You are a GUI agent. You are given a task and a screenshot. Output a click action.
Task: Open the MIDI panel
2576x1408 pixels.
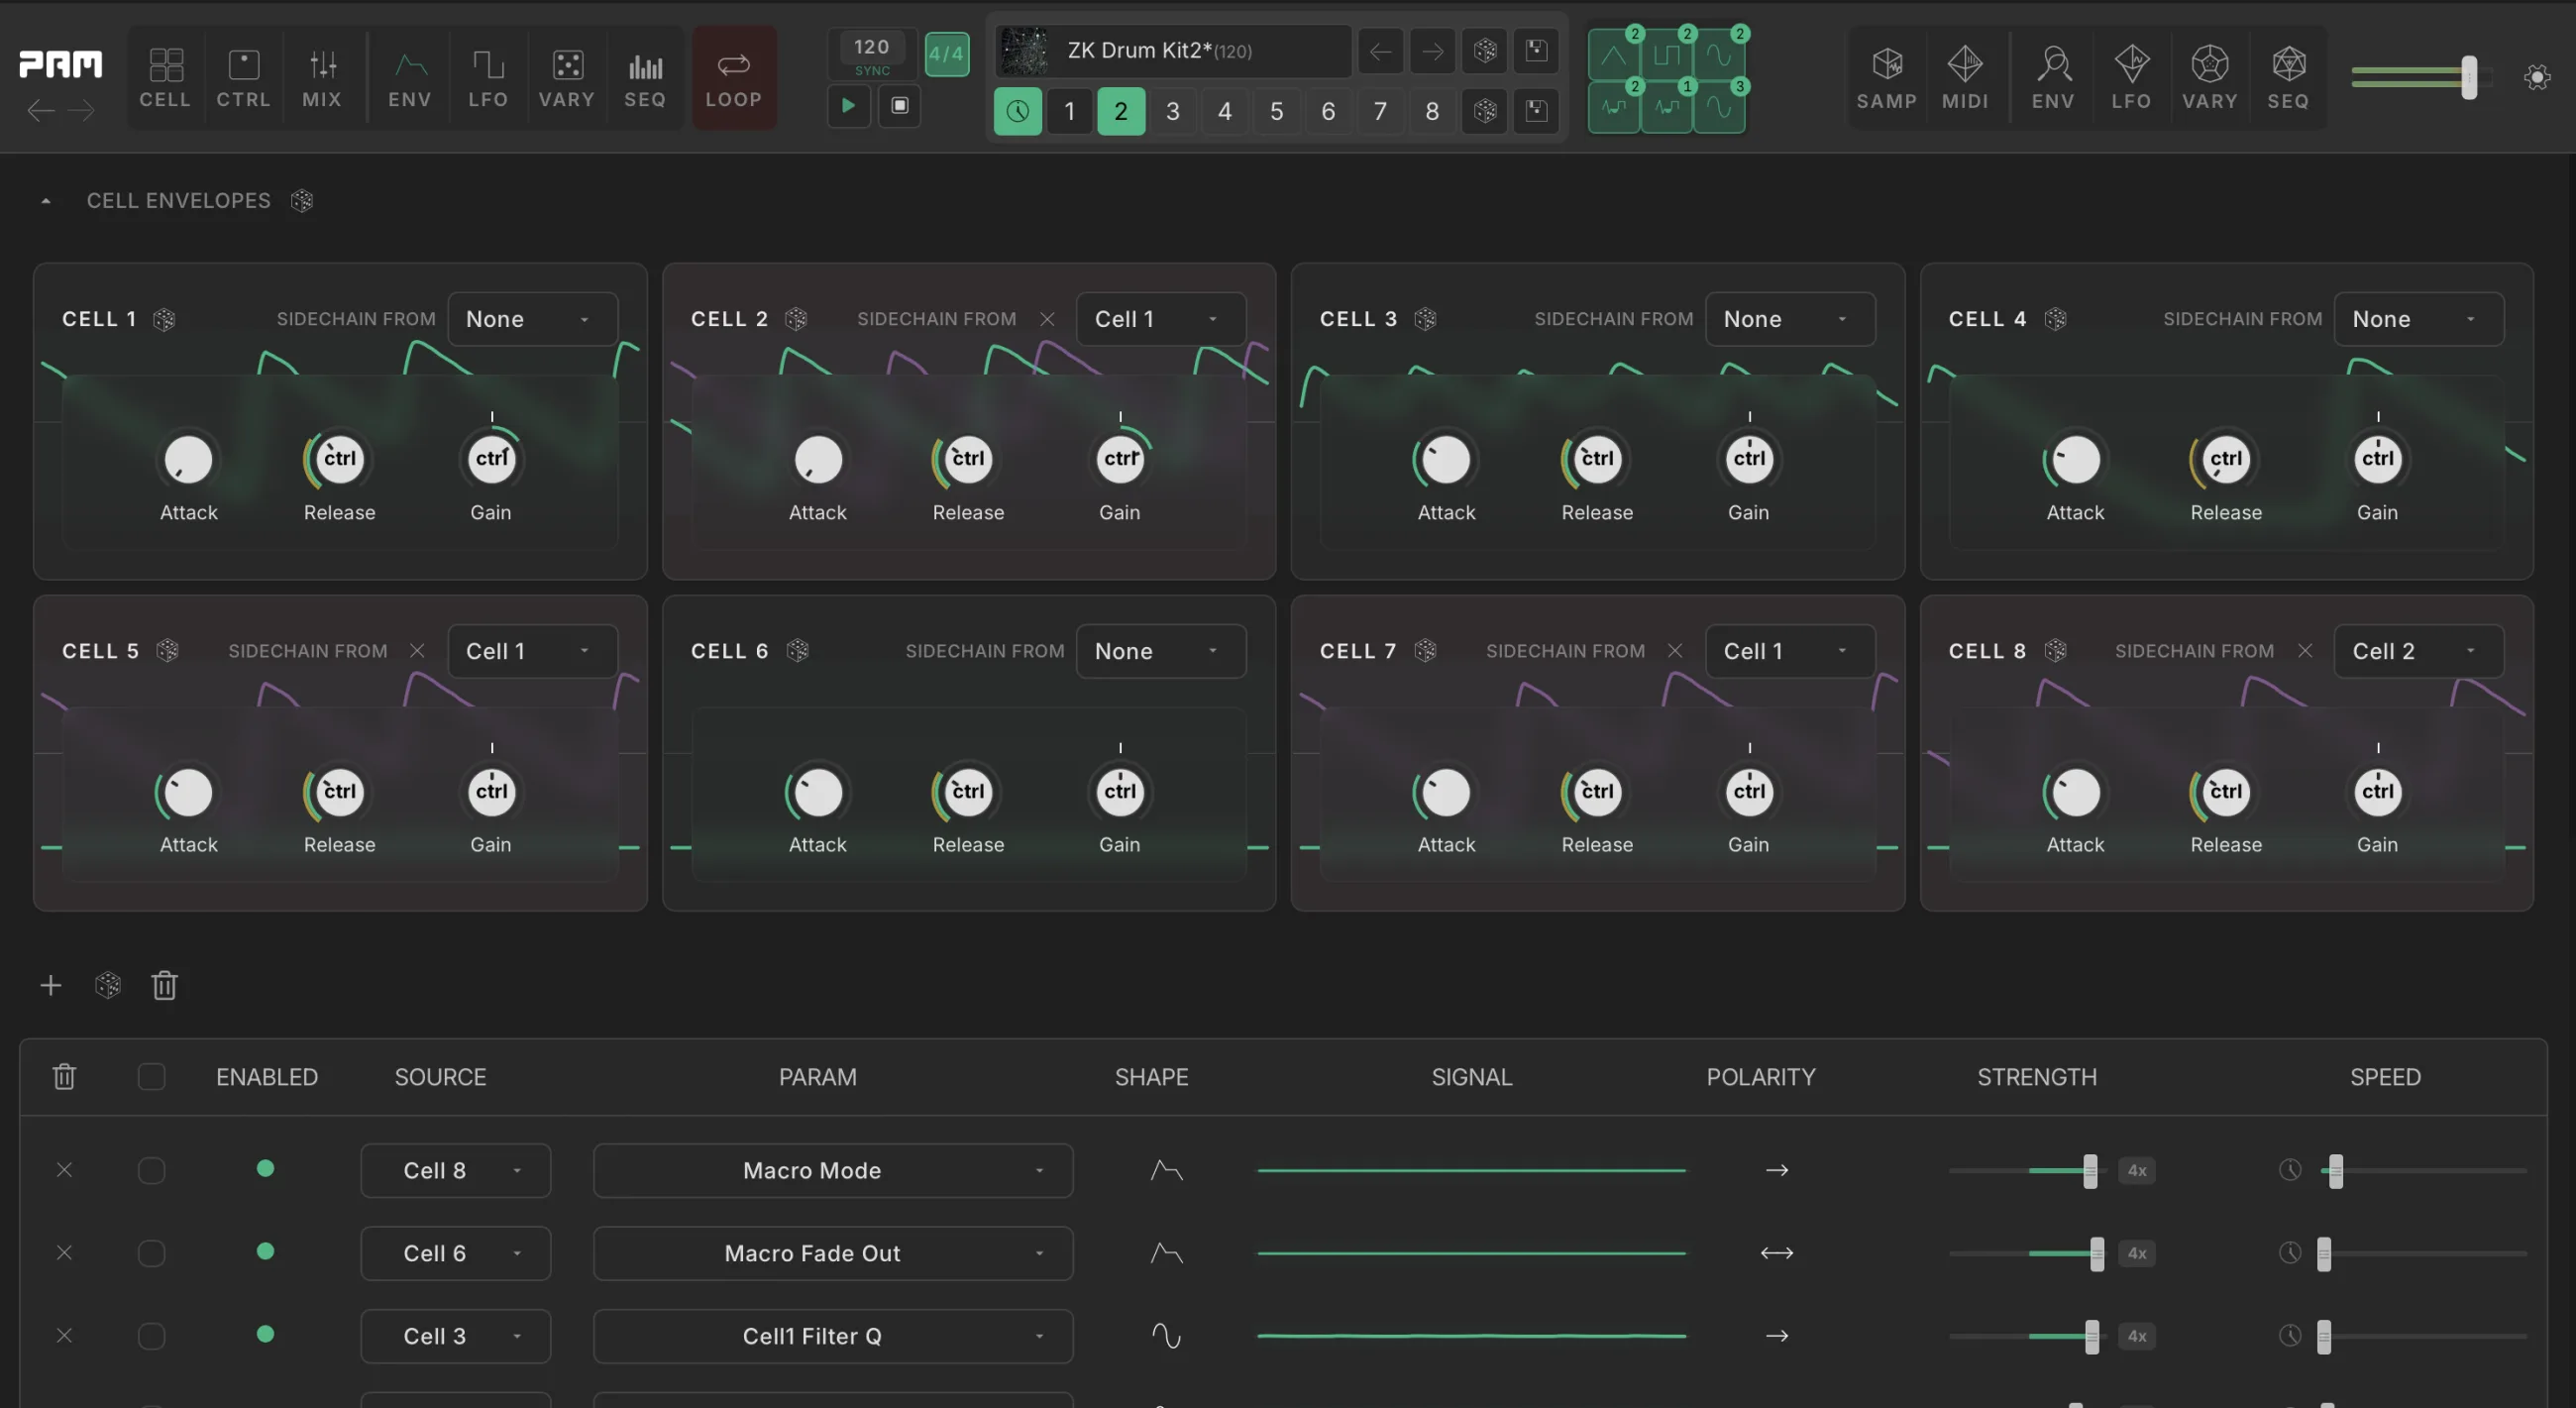[1965, 78]
